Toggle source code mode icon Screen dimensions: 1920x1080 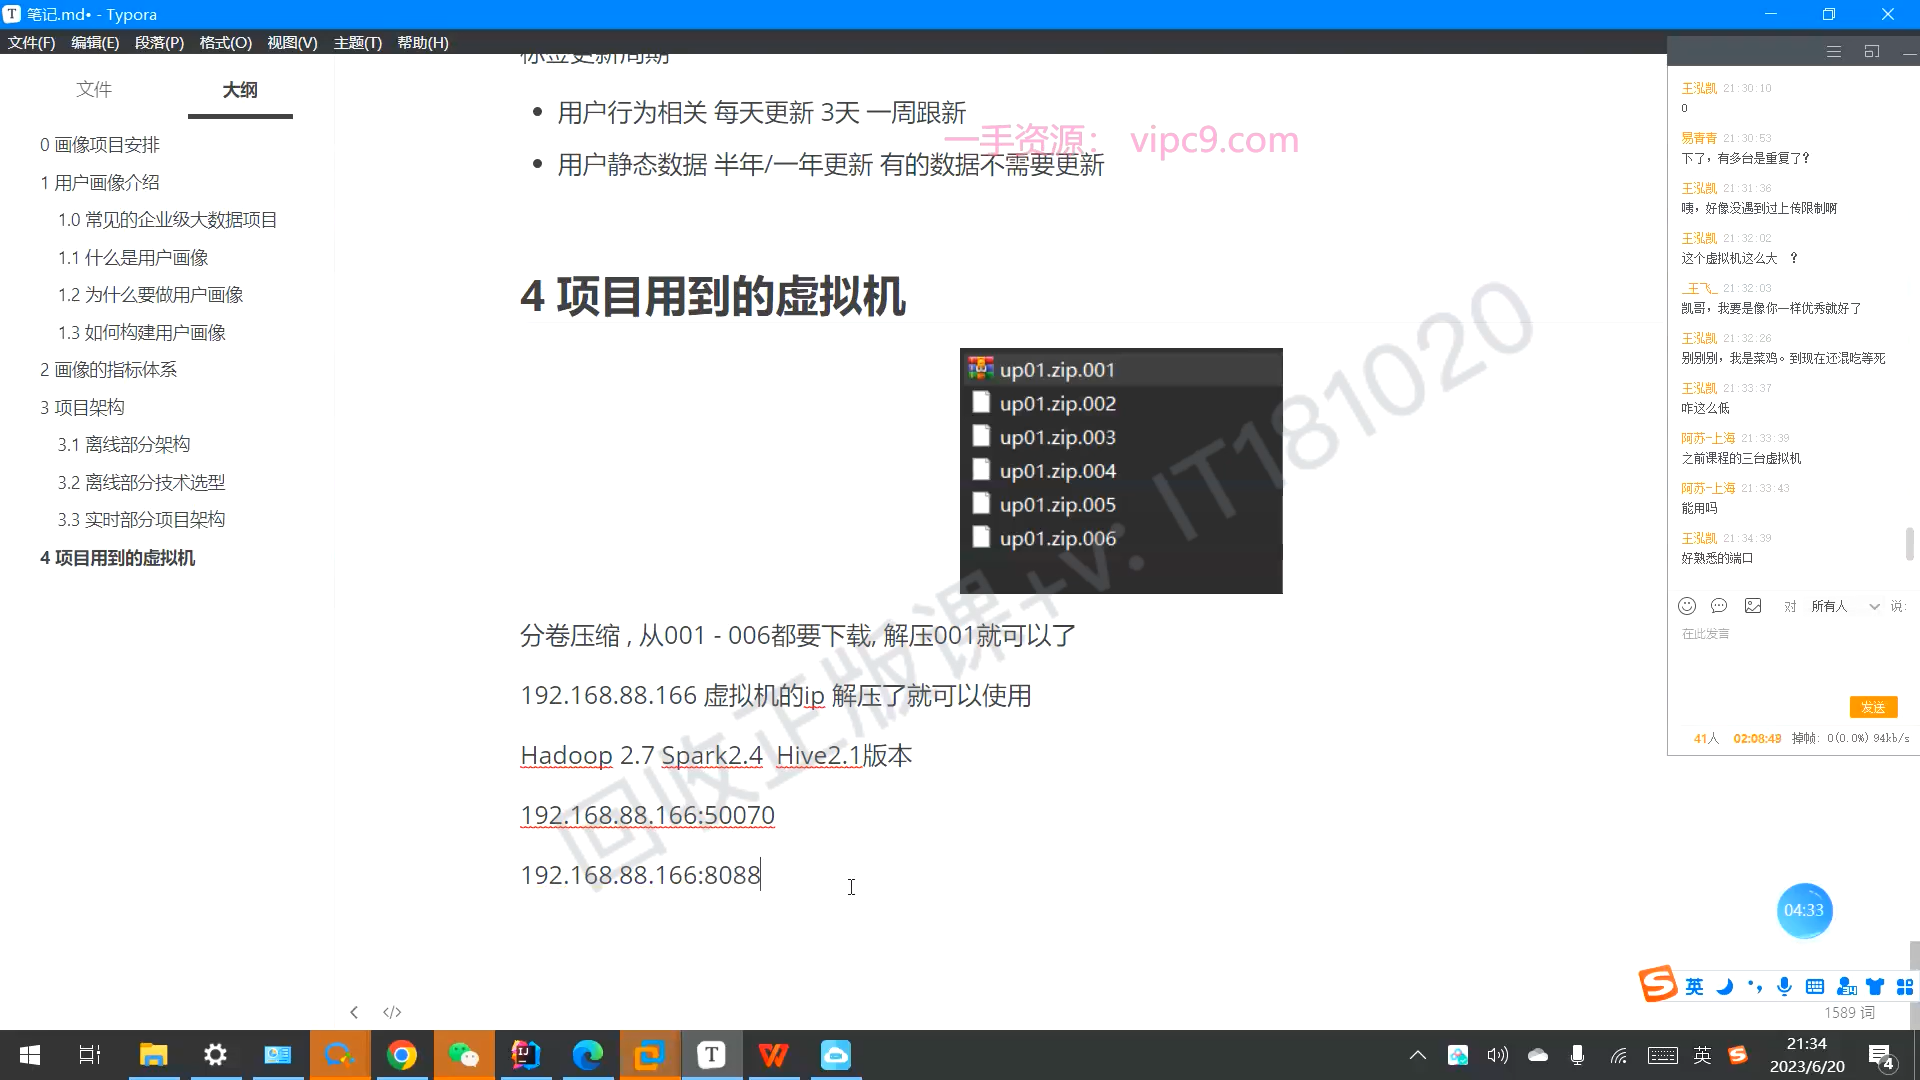coord(392,1012)
